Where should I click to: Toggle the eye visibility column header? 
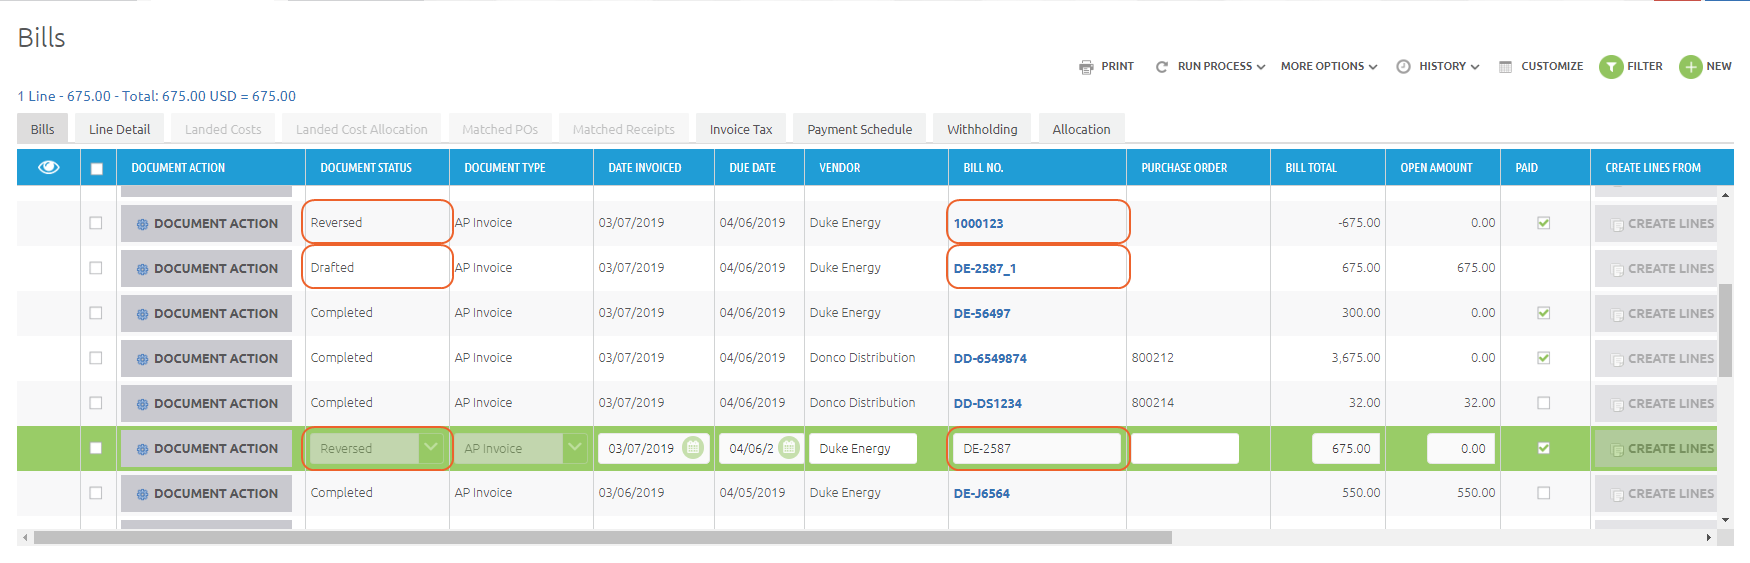tap(48, 167)
